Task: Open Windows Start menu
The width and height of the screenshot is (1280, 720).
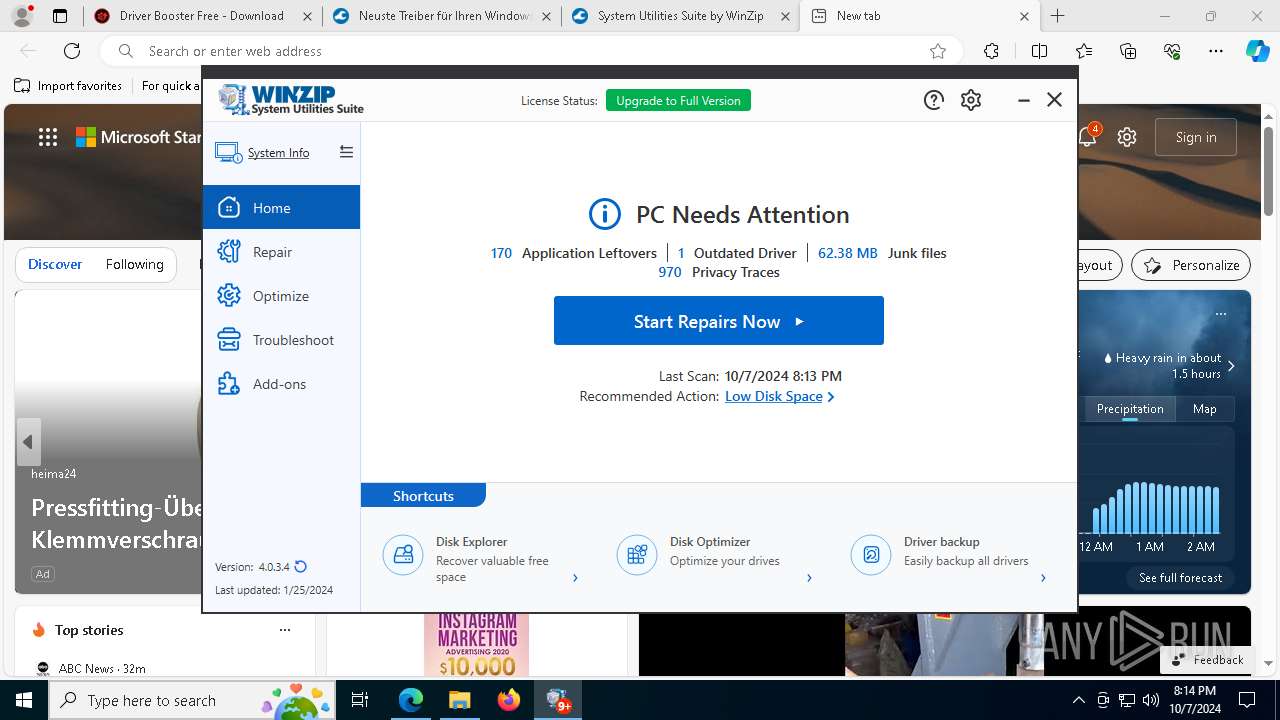Action: 24,700
